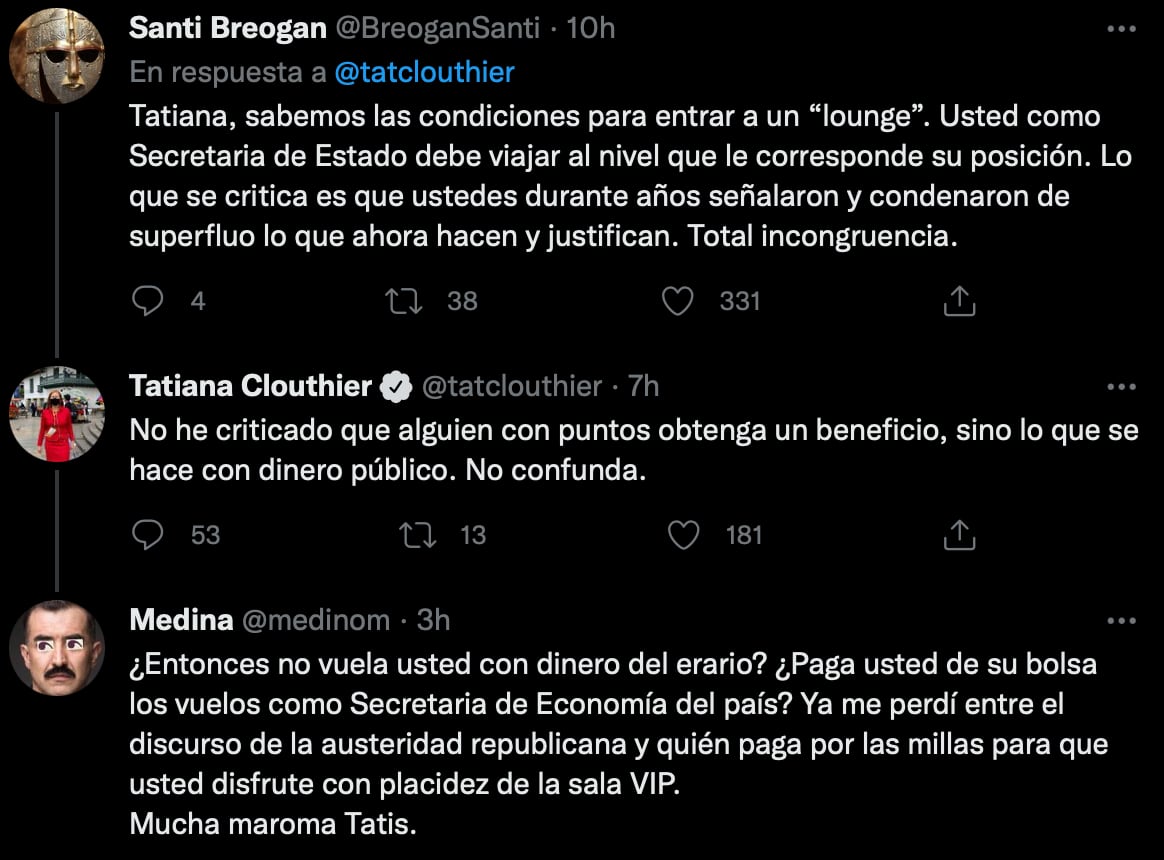Share Tatiana Clouthier's tweet
Viewport: 1164px width, 860px height.
tap(959, 535)
